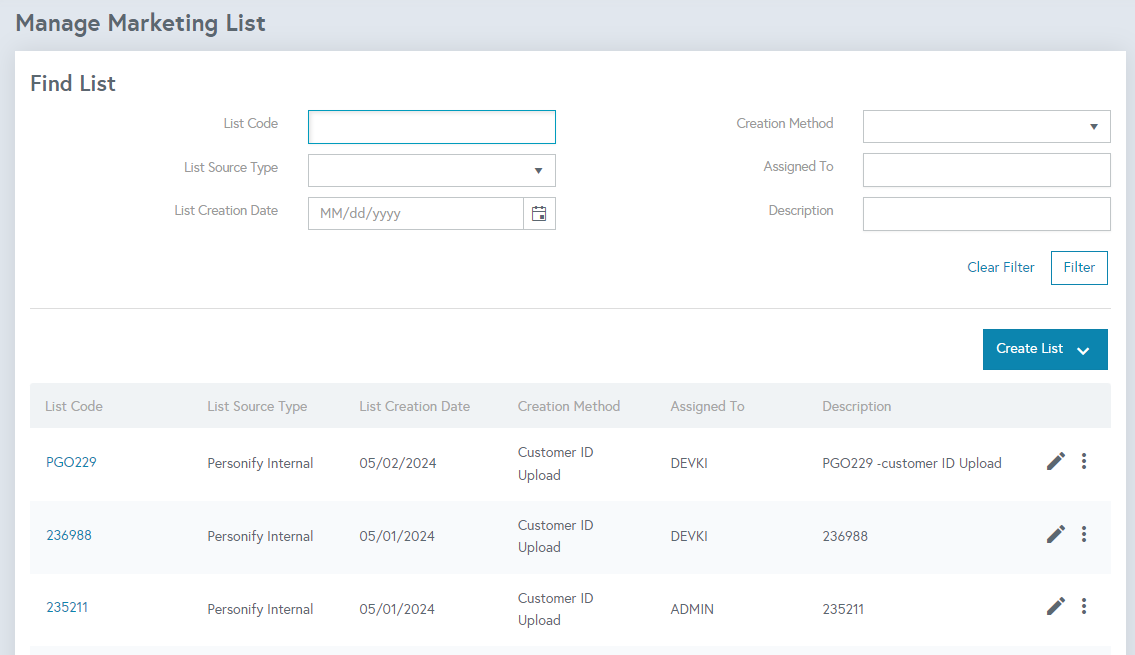This screenshot has height=655, width=1135.
Task: Focus the List Code input field
Action: click(431, 127)
